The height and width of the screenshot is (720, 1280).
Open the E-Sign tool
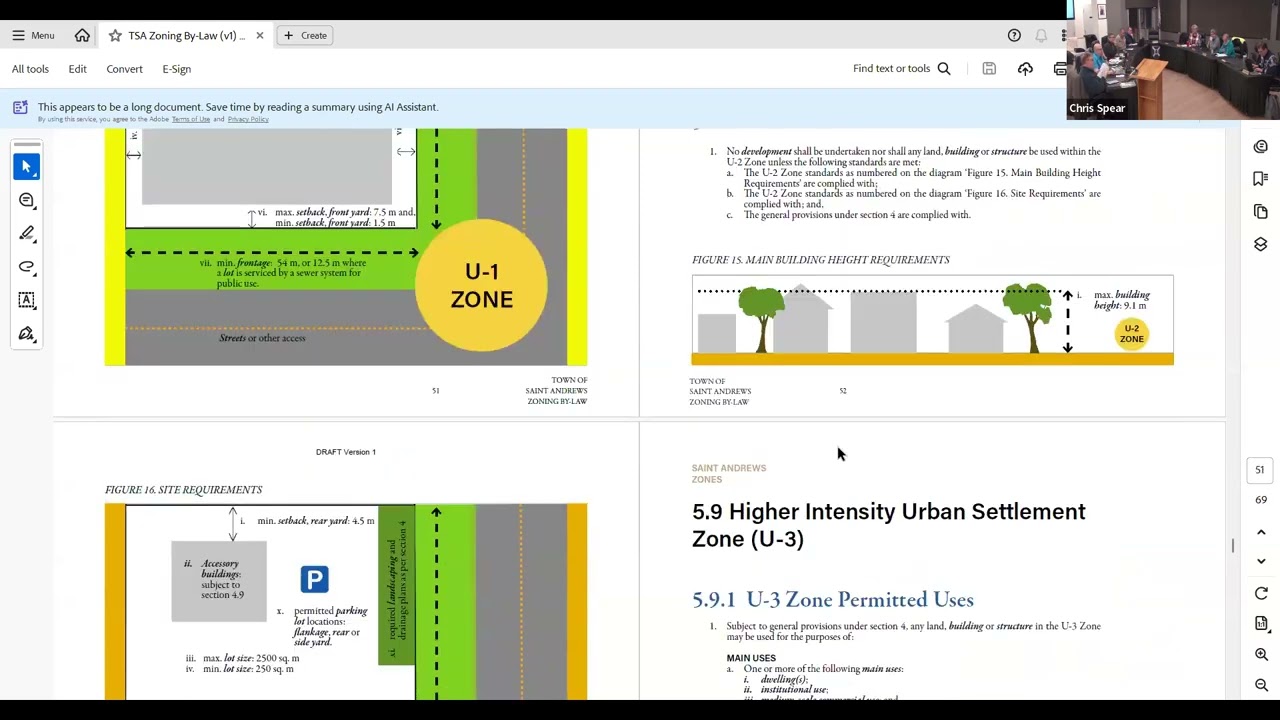(x=176, y=69)
